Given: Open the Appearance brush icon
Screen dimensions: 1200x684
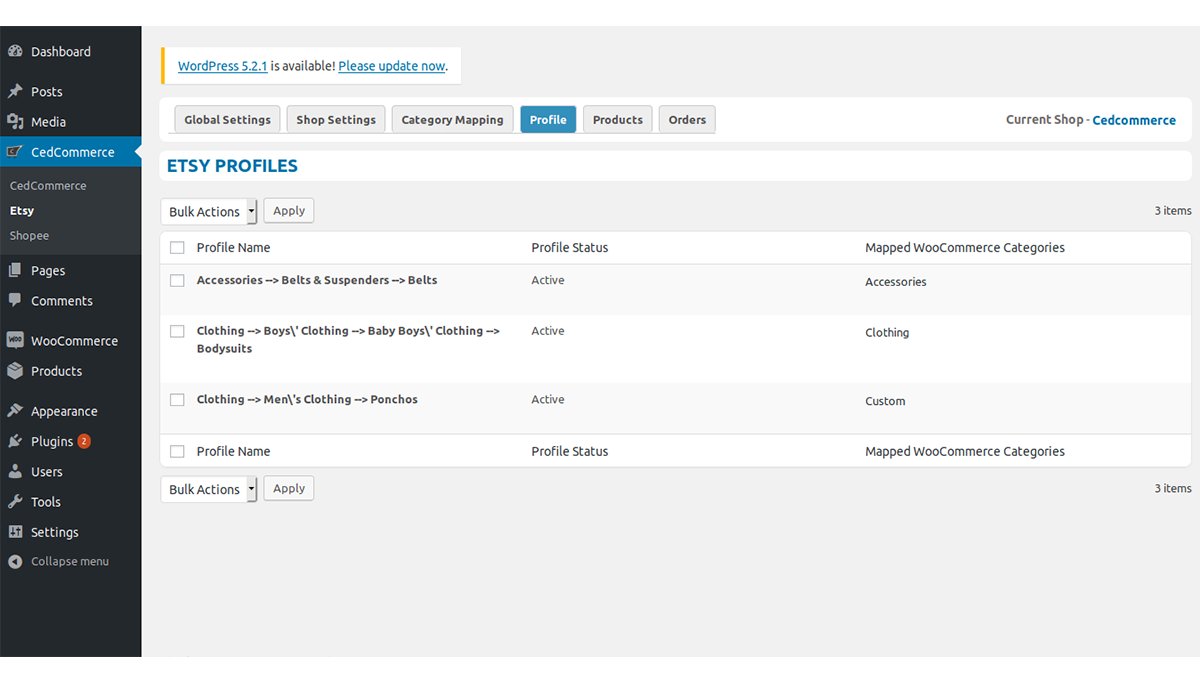Looking at the screenshot, I should 16,410.
